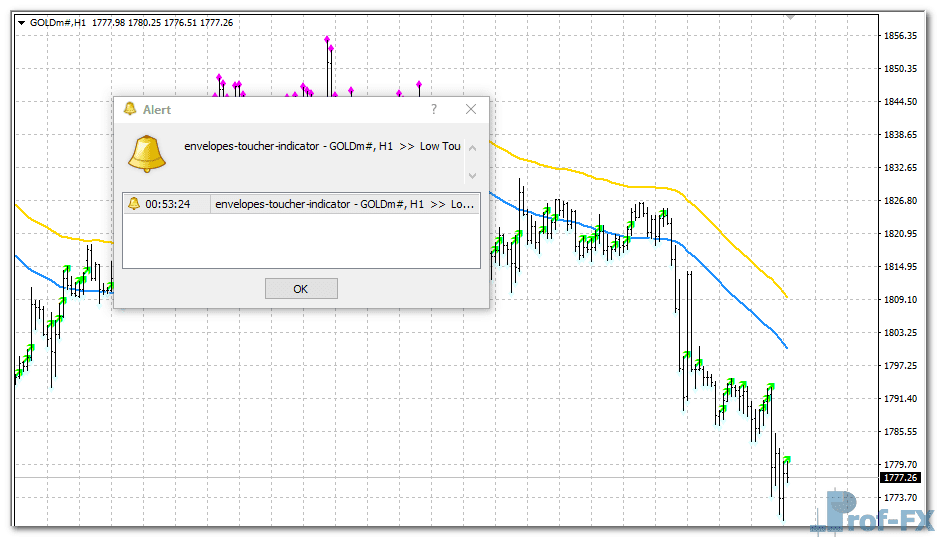
Task: Close the Alert dialog with X
Action: coord(471,109)
